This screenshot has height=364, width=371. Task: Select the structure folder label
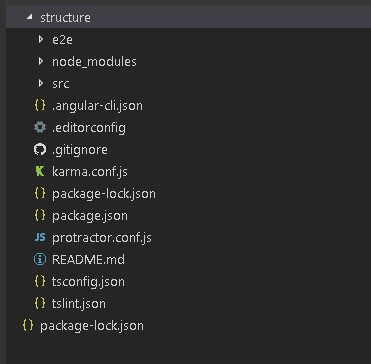[65, 17]
